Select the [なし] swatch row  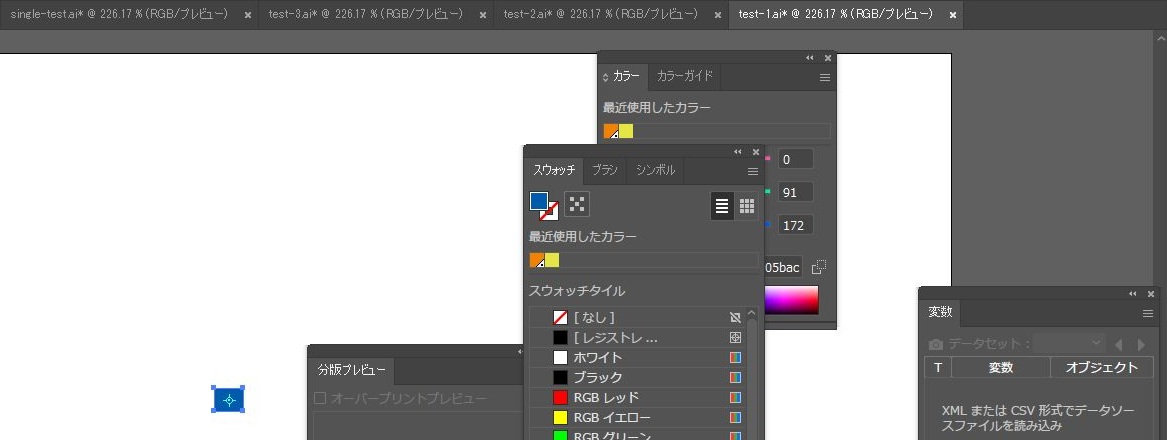click(x=636, y=317)
